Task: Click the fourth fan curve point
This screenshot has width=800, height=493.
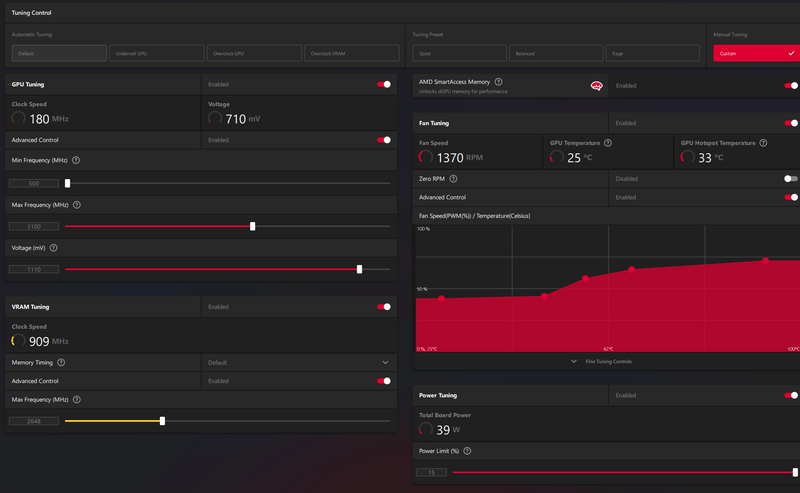Action: pos(632,269)
